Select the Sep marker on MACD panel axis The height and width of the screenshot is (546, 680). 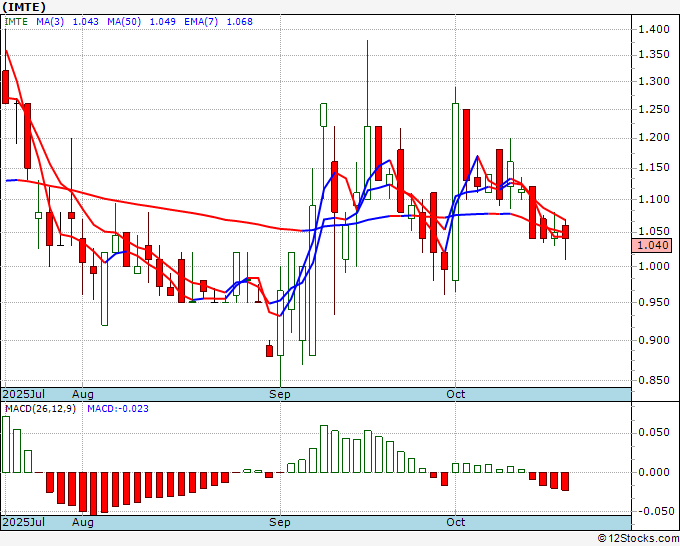pos(279,522)
